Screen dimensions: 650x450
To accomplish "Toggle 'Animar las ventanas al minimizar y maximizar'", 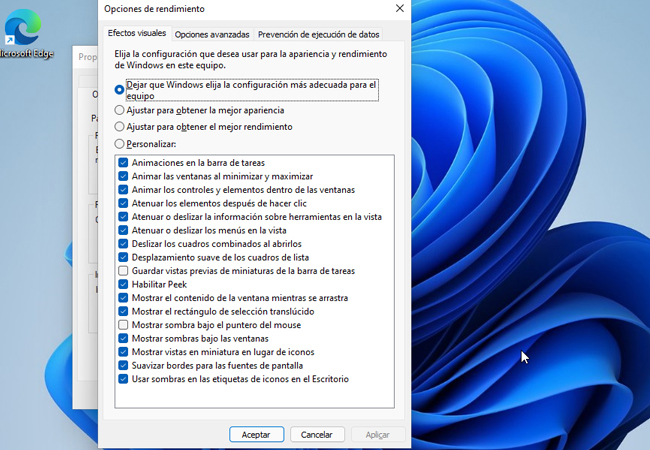I will tap(123, 176).
